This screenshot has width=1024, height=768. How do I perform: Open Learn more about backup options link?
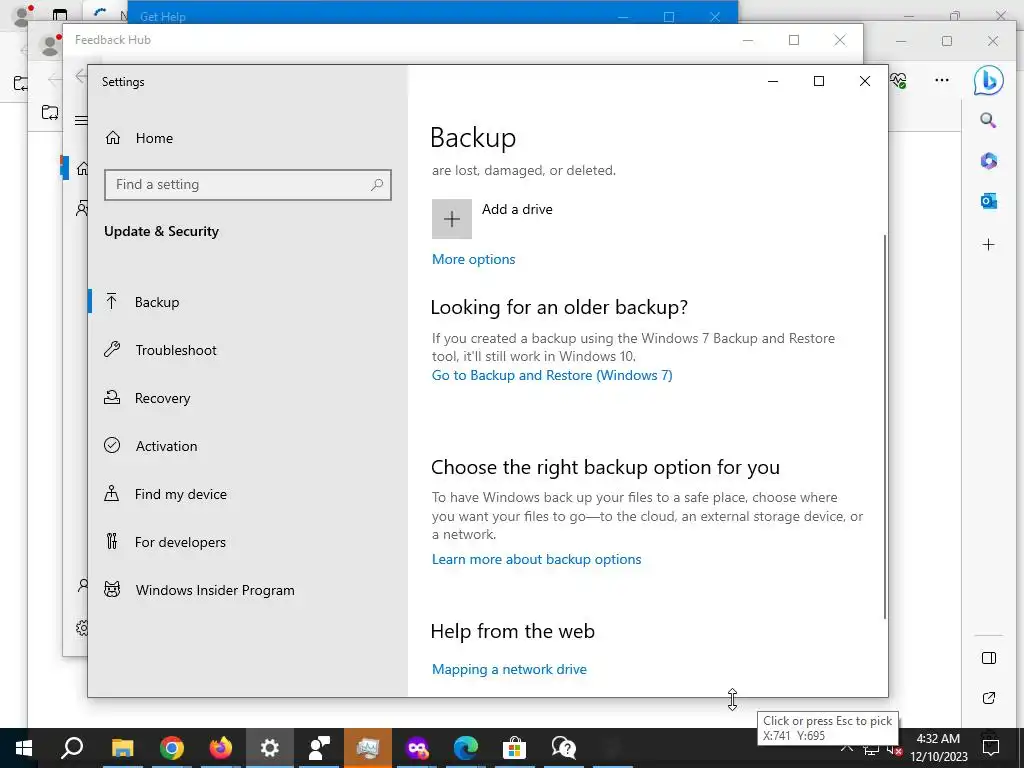click(x=536, y=560)
